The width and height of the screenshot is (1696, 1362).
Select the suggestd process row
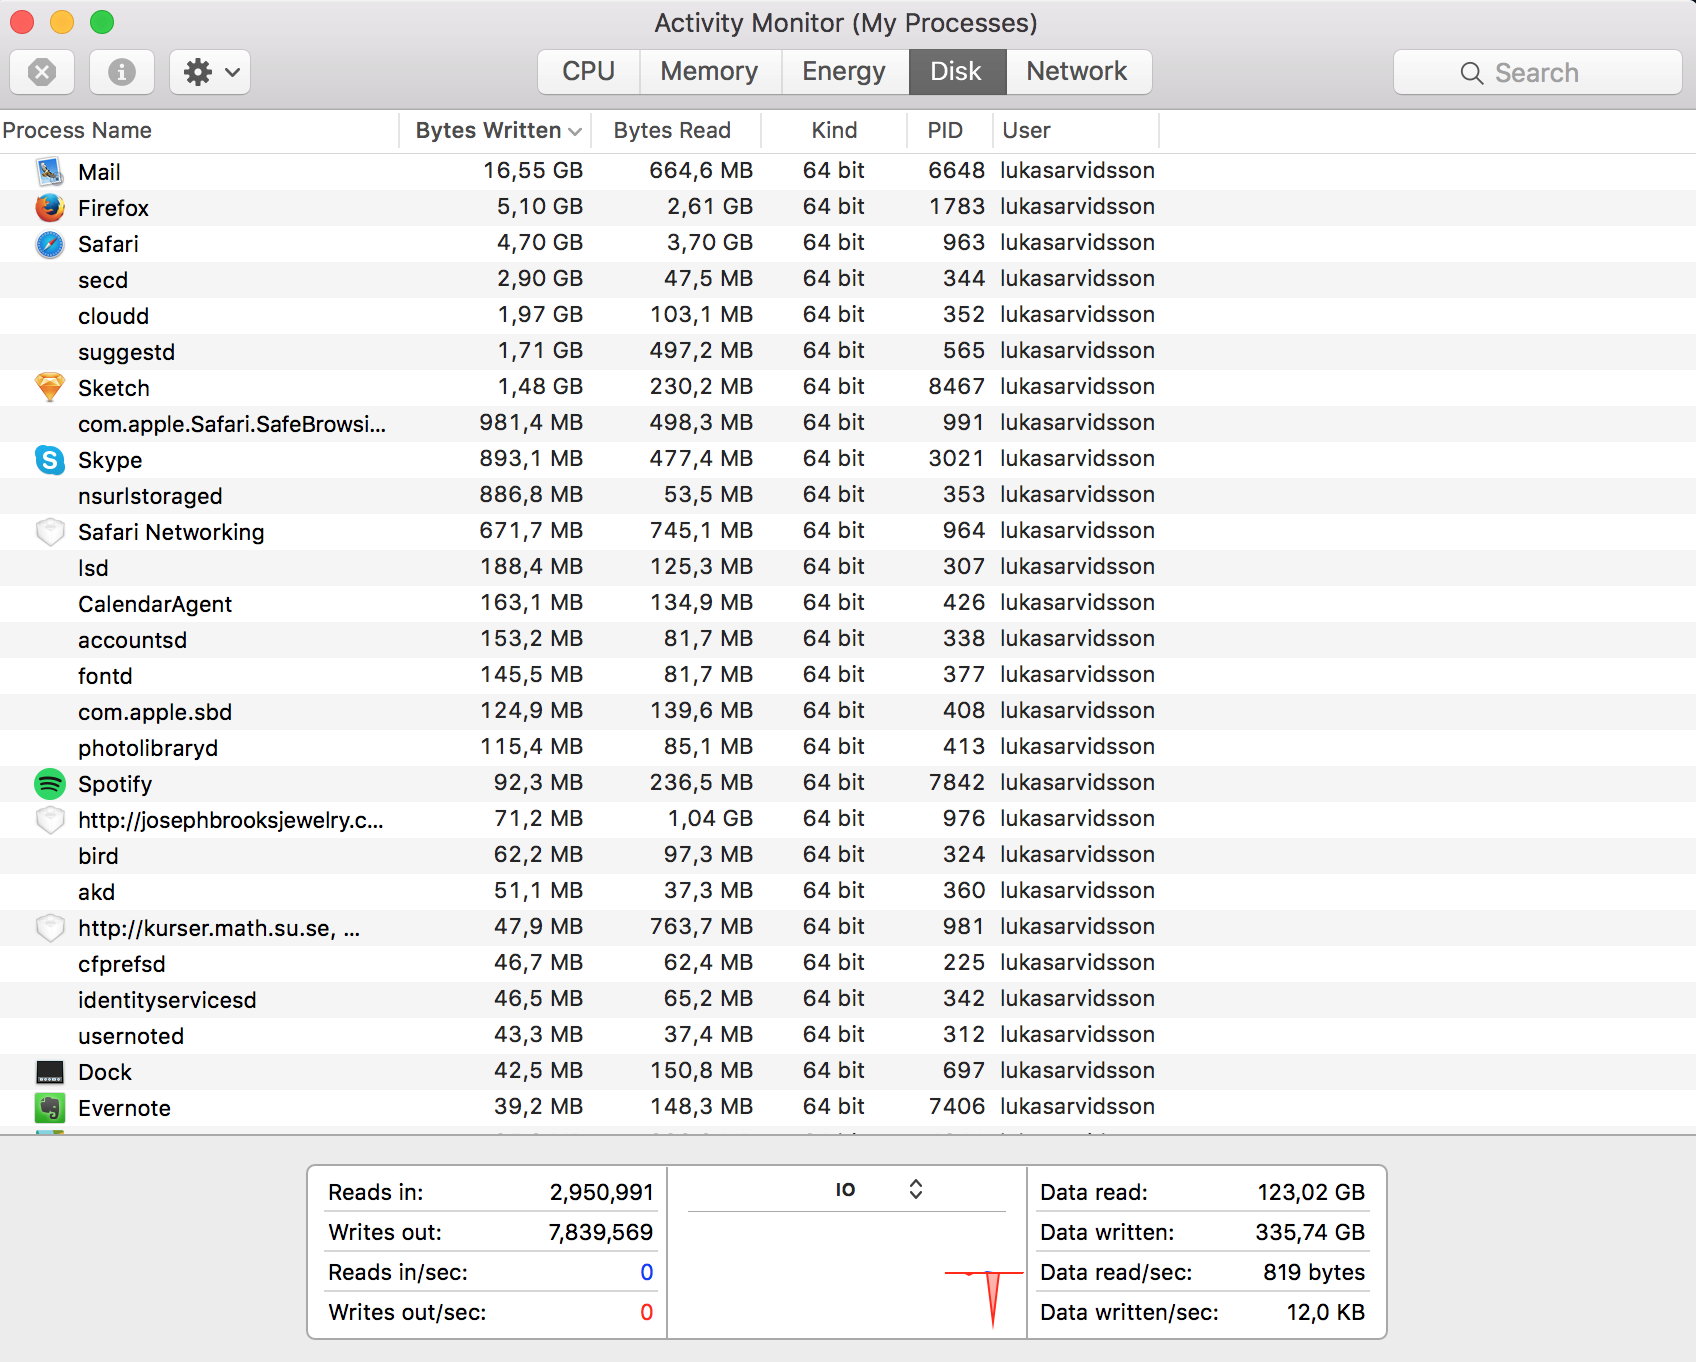[848, 351]
